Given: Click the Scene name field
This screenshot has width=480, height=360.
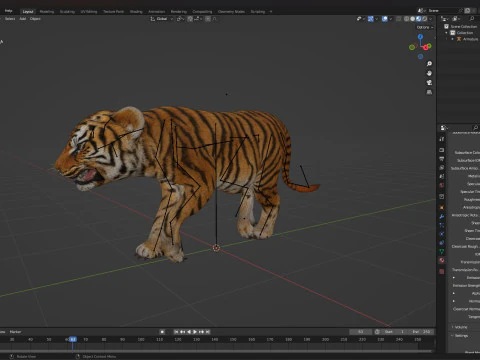Looking at the screenshot, I should pos(444,11).
